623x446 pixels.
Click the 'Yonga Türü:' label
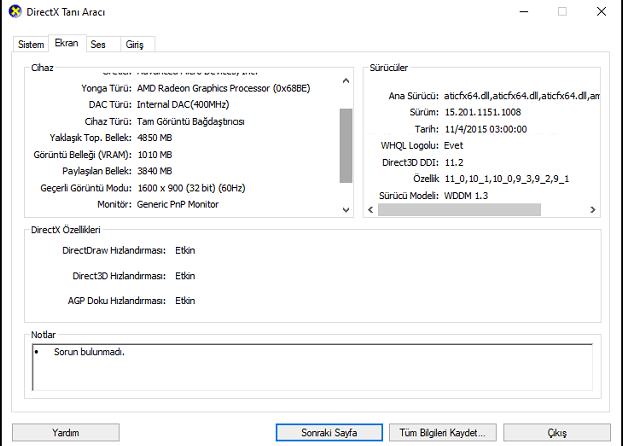point(106,88)
